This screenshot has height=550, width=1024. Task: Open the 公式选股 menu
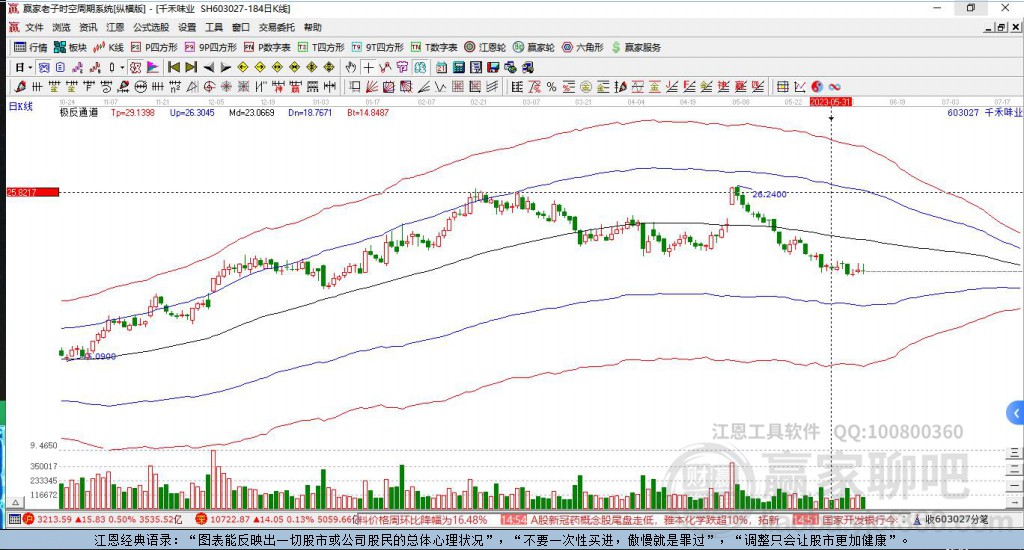coord(151,27)
